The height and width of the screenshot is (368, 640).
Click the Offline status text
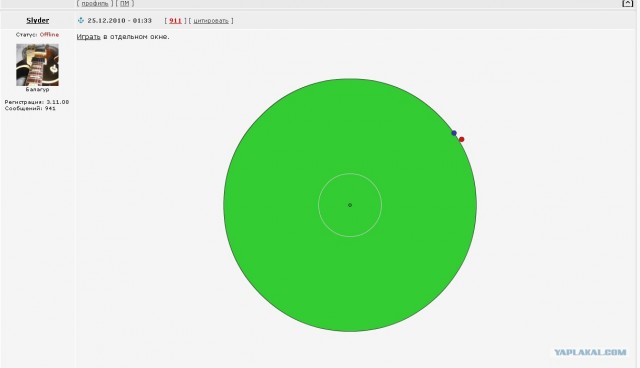49,35
